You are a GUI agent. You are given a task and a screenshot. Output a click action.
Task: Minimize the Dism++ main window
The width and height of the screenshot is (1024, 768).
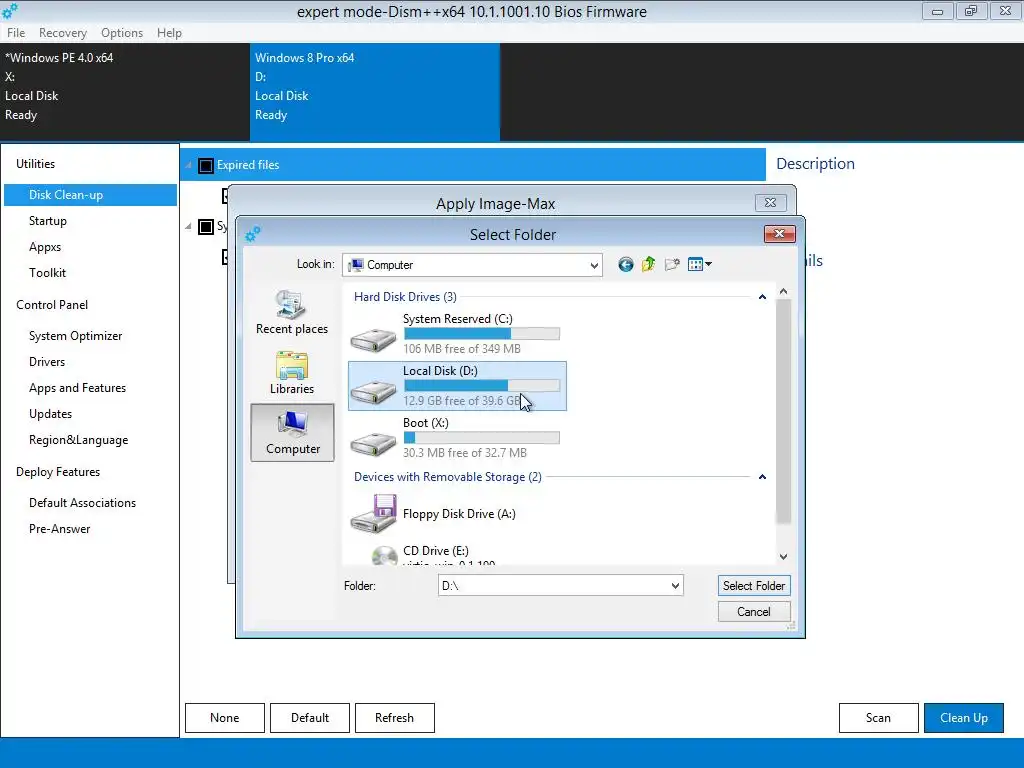click(937, 11)
